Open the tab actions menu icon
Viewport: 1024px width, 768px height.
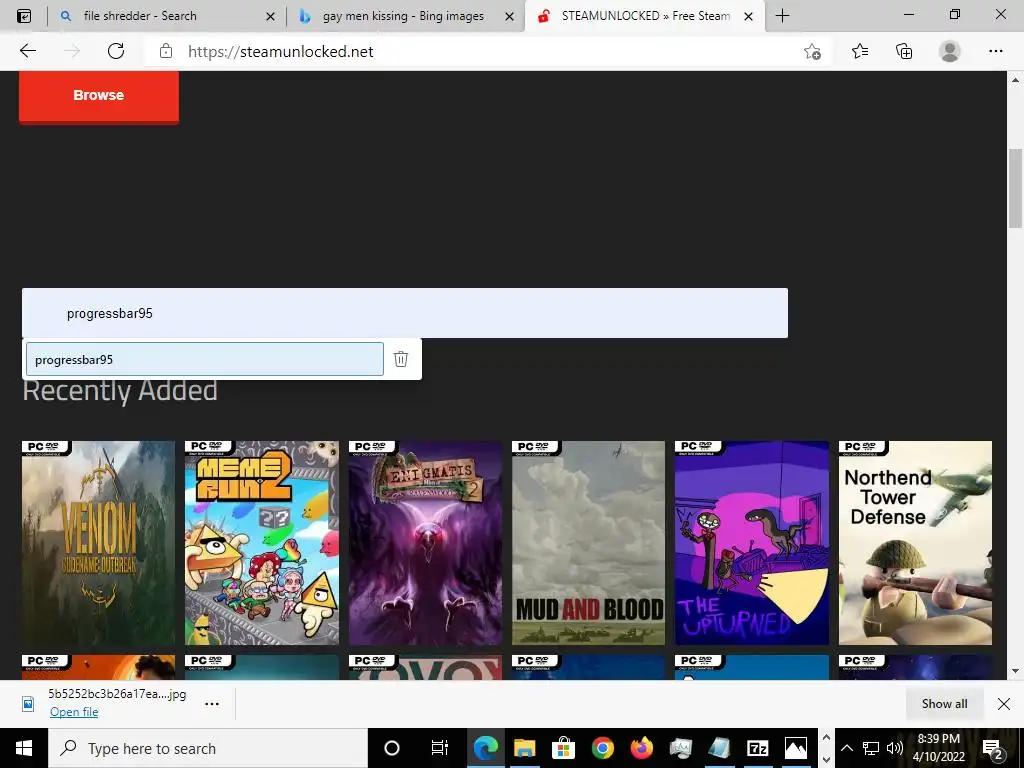(x=24, y=16)
